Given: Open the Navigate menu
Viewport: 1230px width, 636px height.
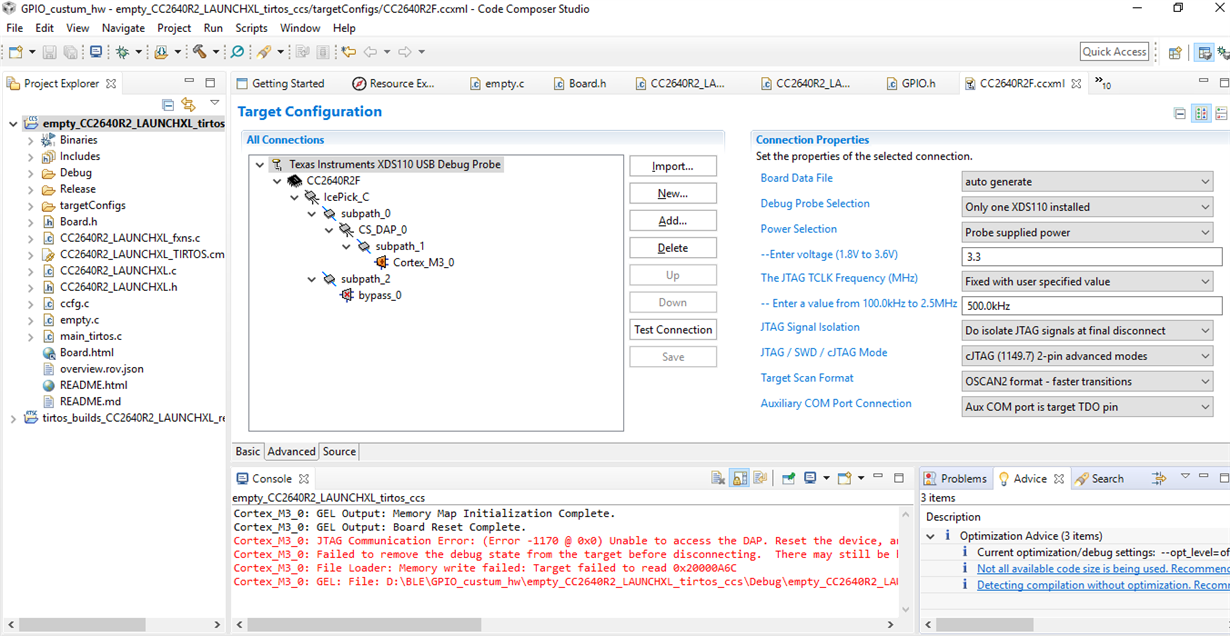Looking at the screenshot, I should 123,28.
